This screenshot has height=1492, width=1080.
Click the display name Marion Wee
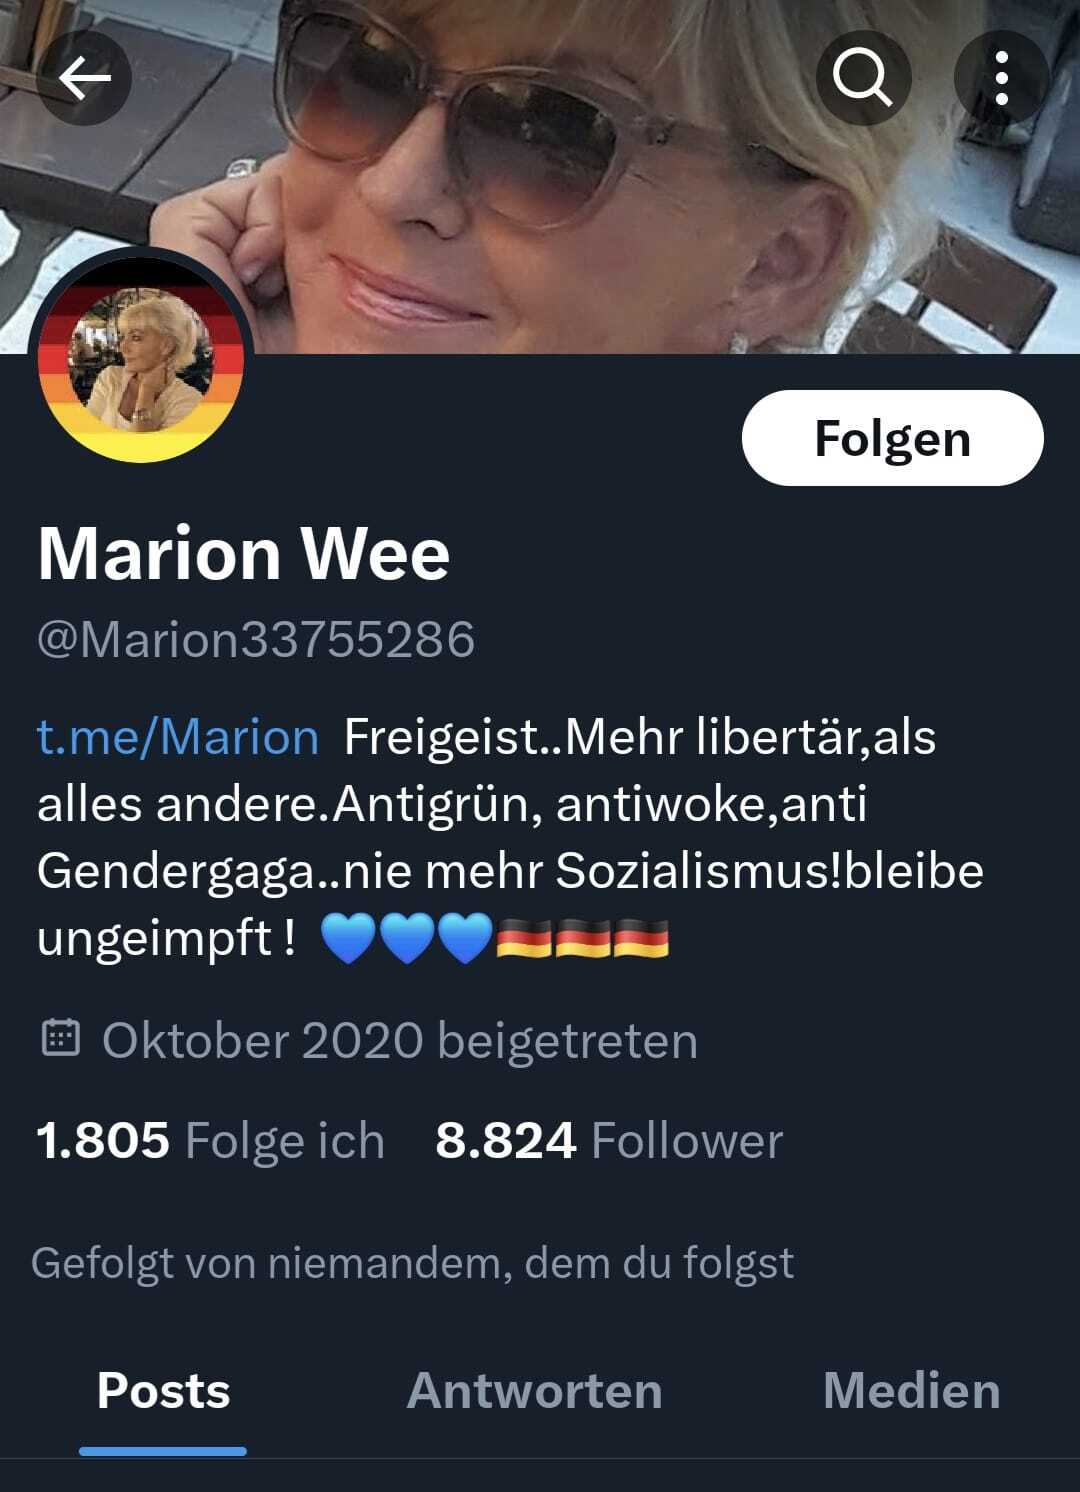[x=244, y=553]
